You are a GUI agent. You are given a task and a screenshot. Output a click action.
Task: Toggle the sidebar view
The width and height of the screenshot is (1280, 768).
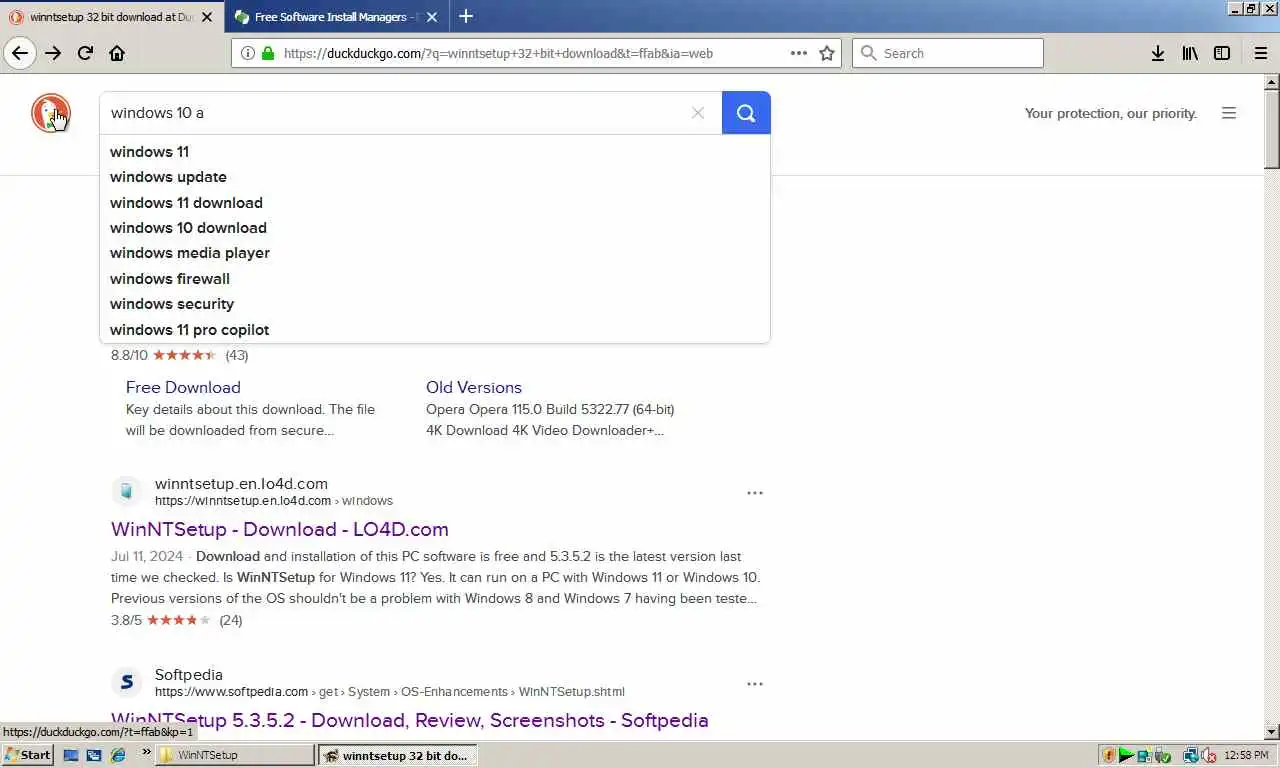click(x=1222, y=53)
